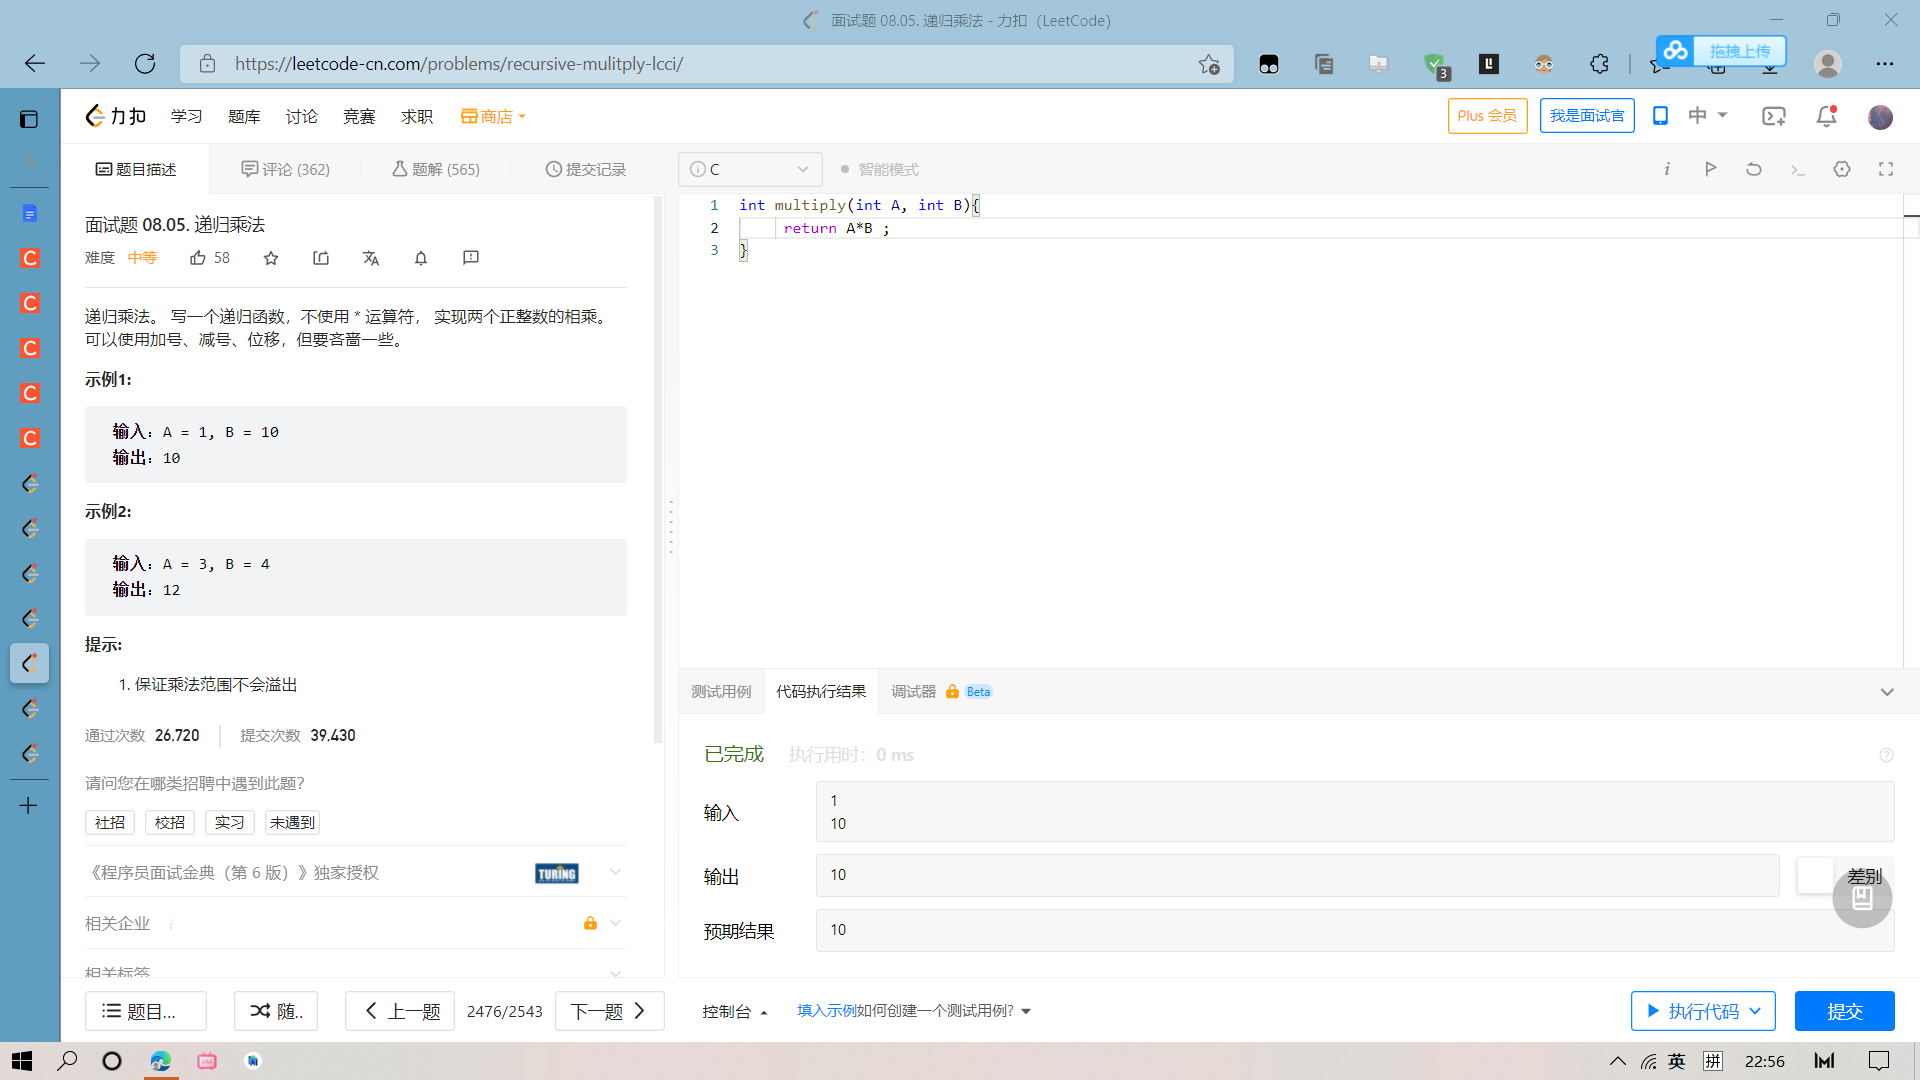Image resolution: width=1920 pixels, height=1080 pixels.
Task: Open the 商店 store dropdown
Action: [x=493, y=116]
